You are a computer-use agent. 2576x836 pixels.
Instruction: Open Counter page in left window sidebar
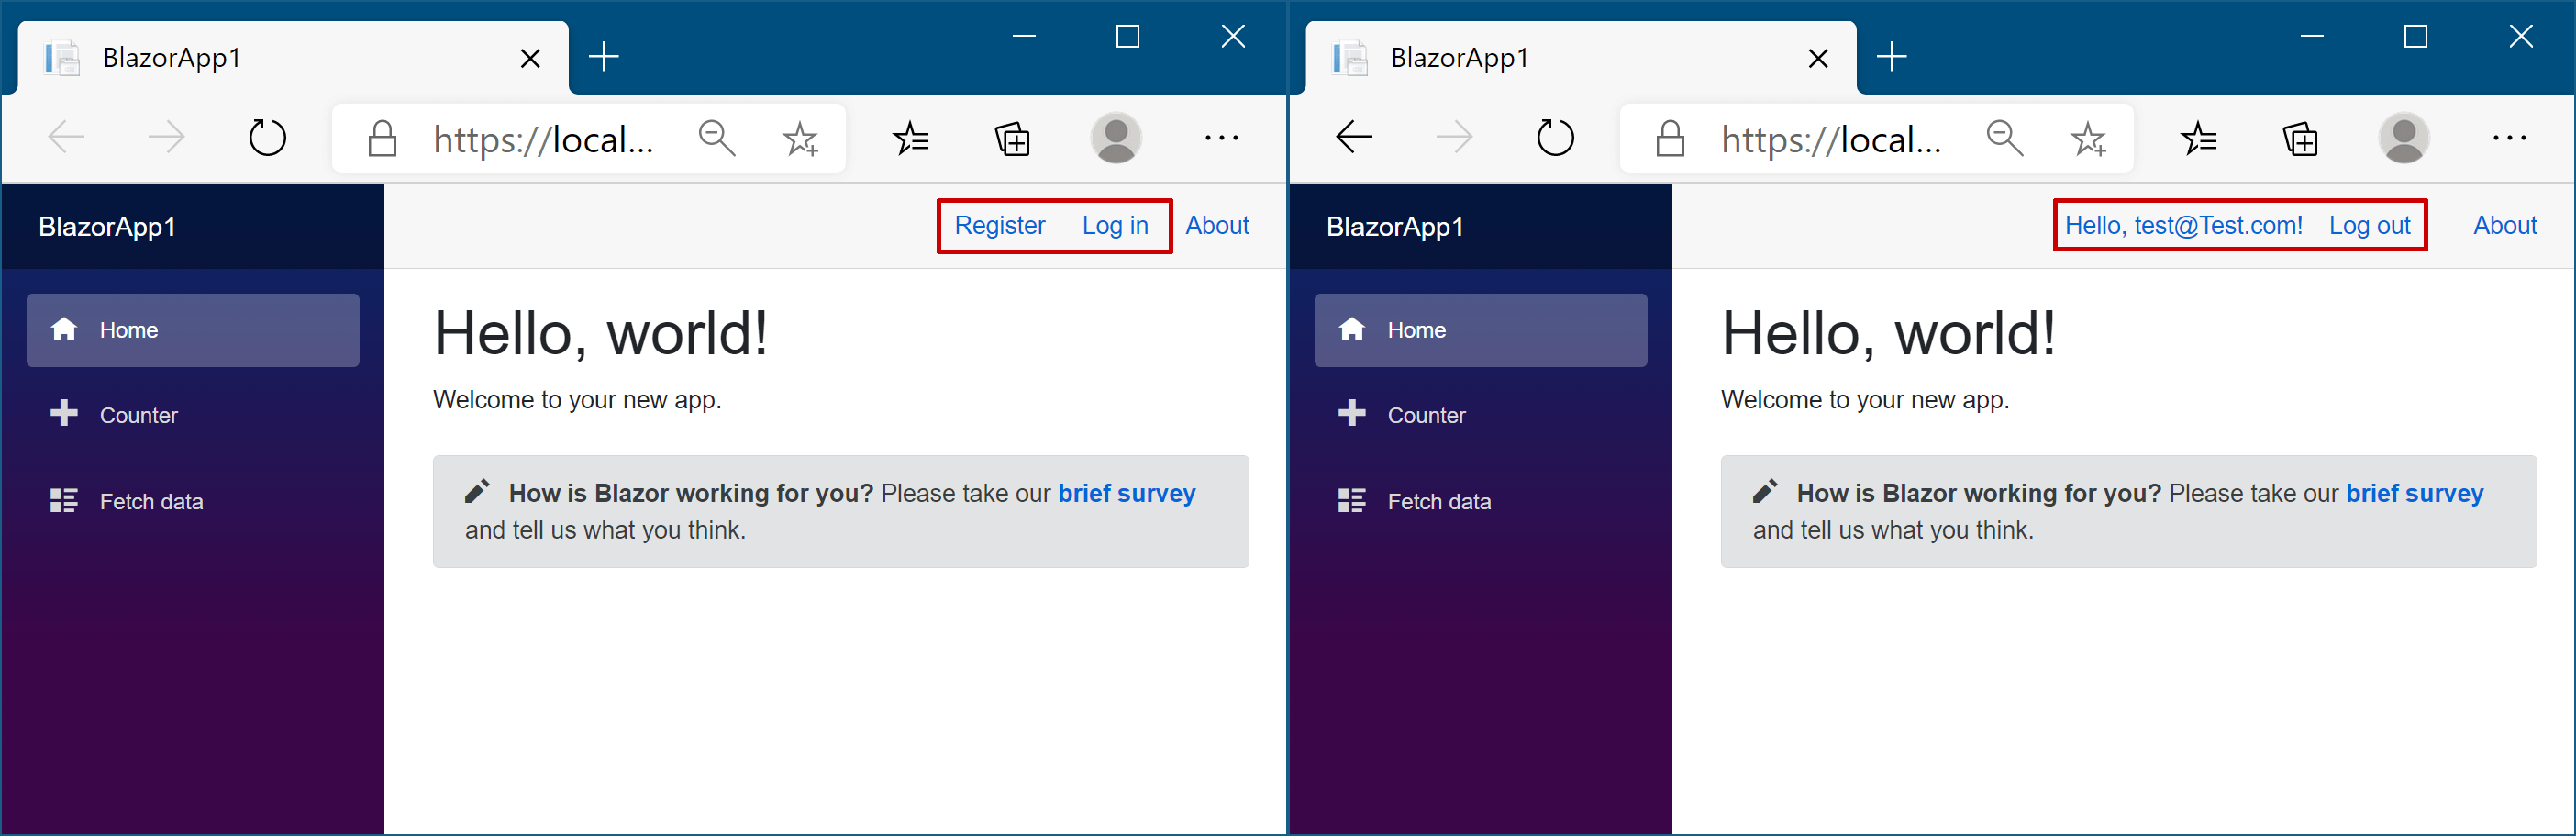point(193,415)
